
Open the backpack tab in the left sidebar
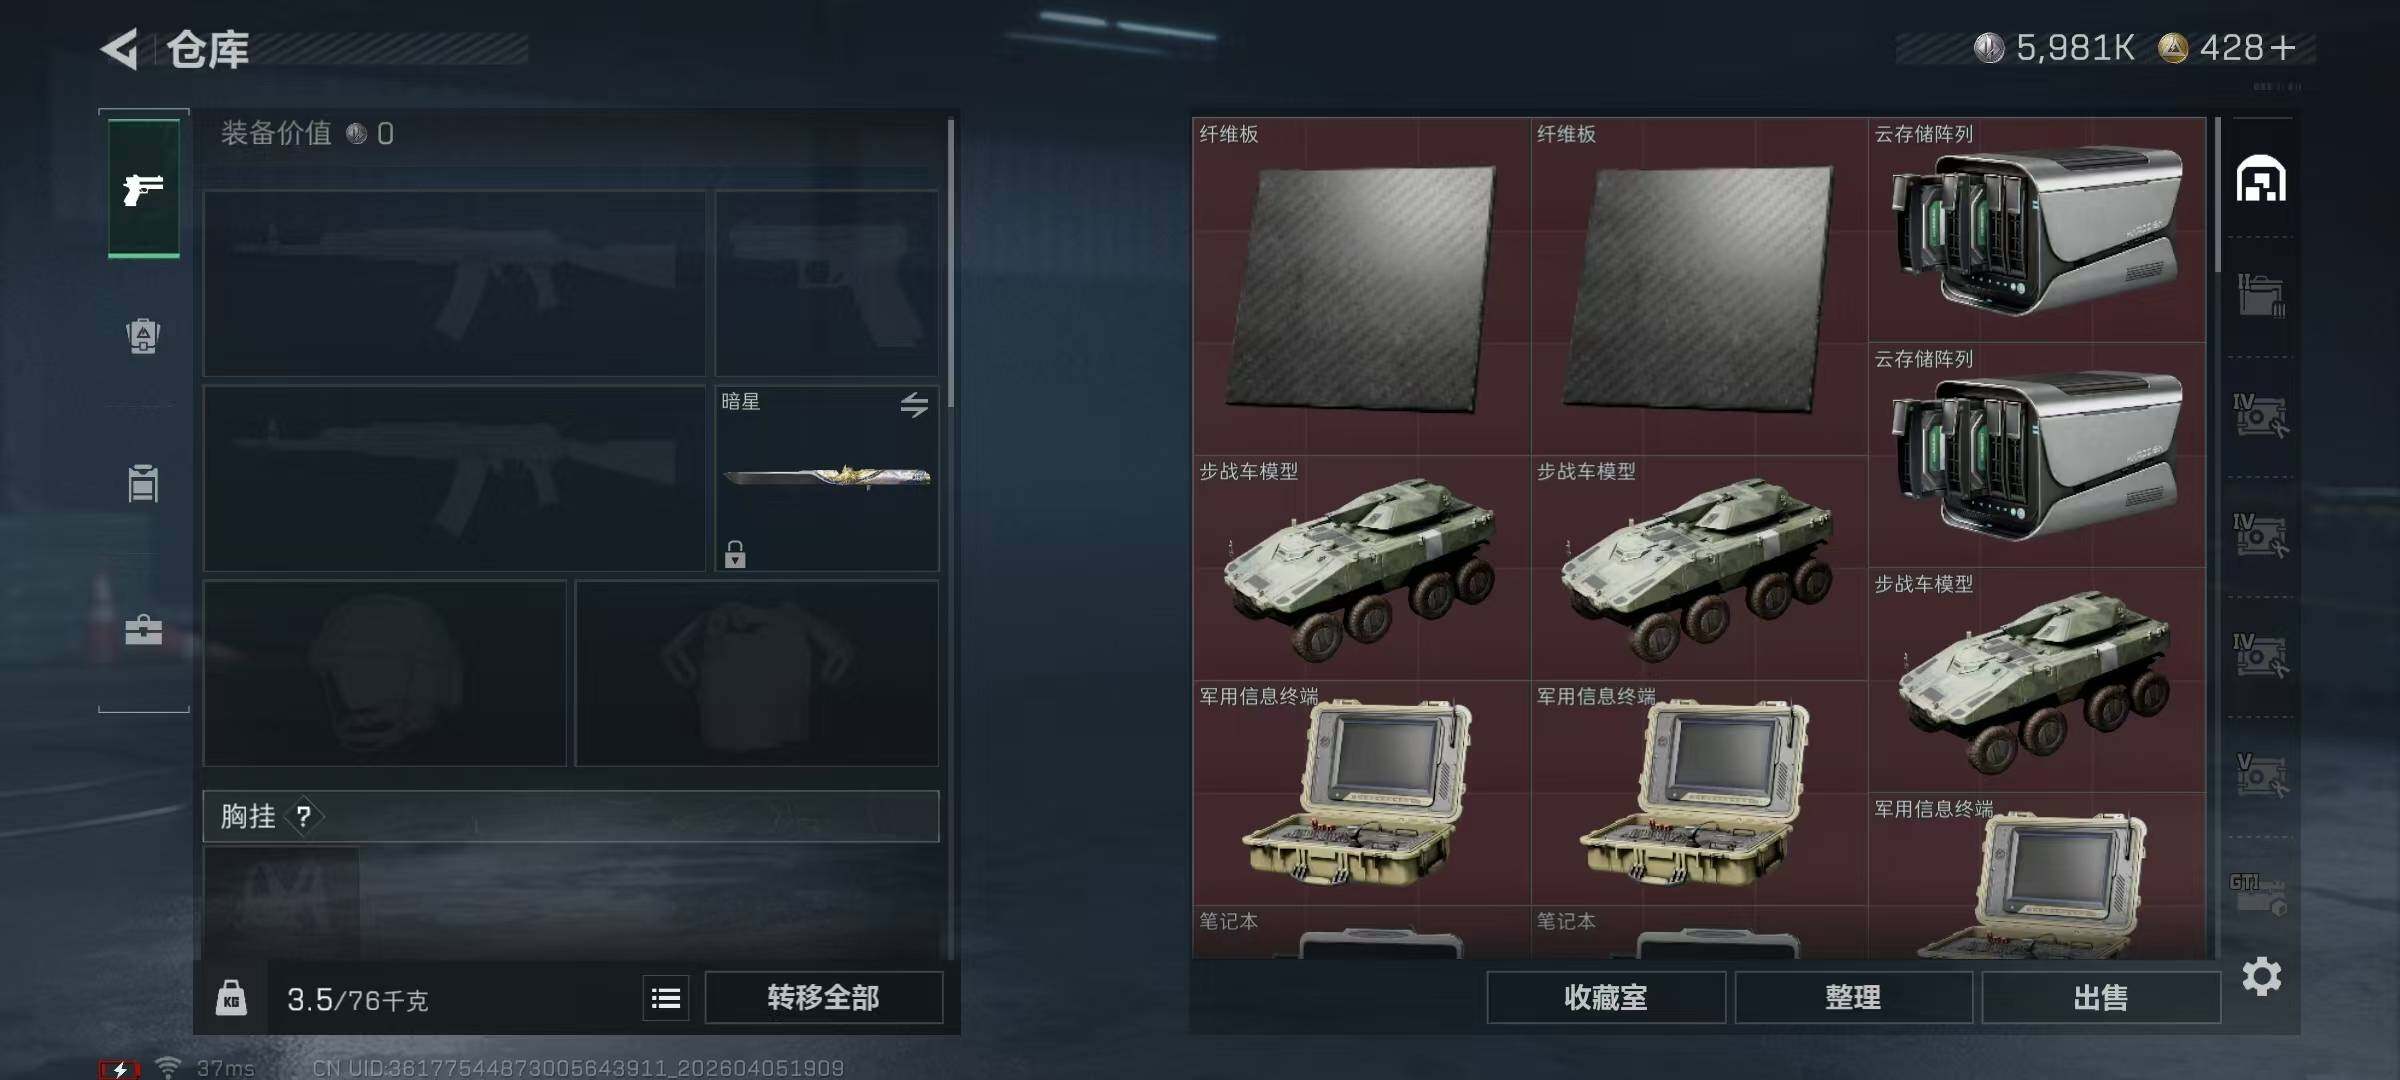point(143,336)
